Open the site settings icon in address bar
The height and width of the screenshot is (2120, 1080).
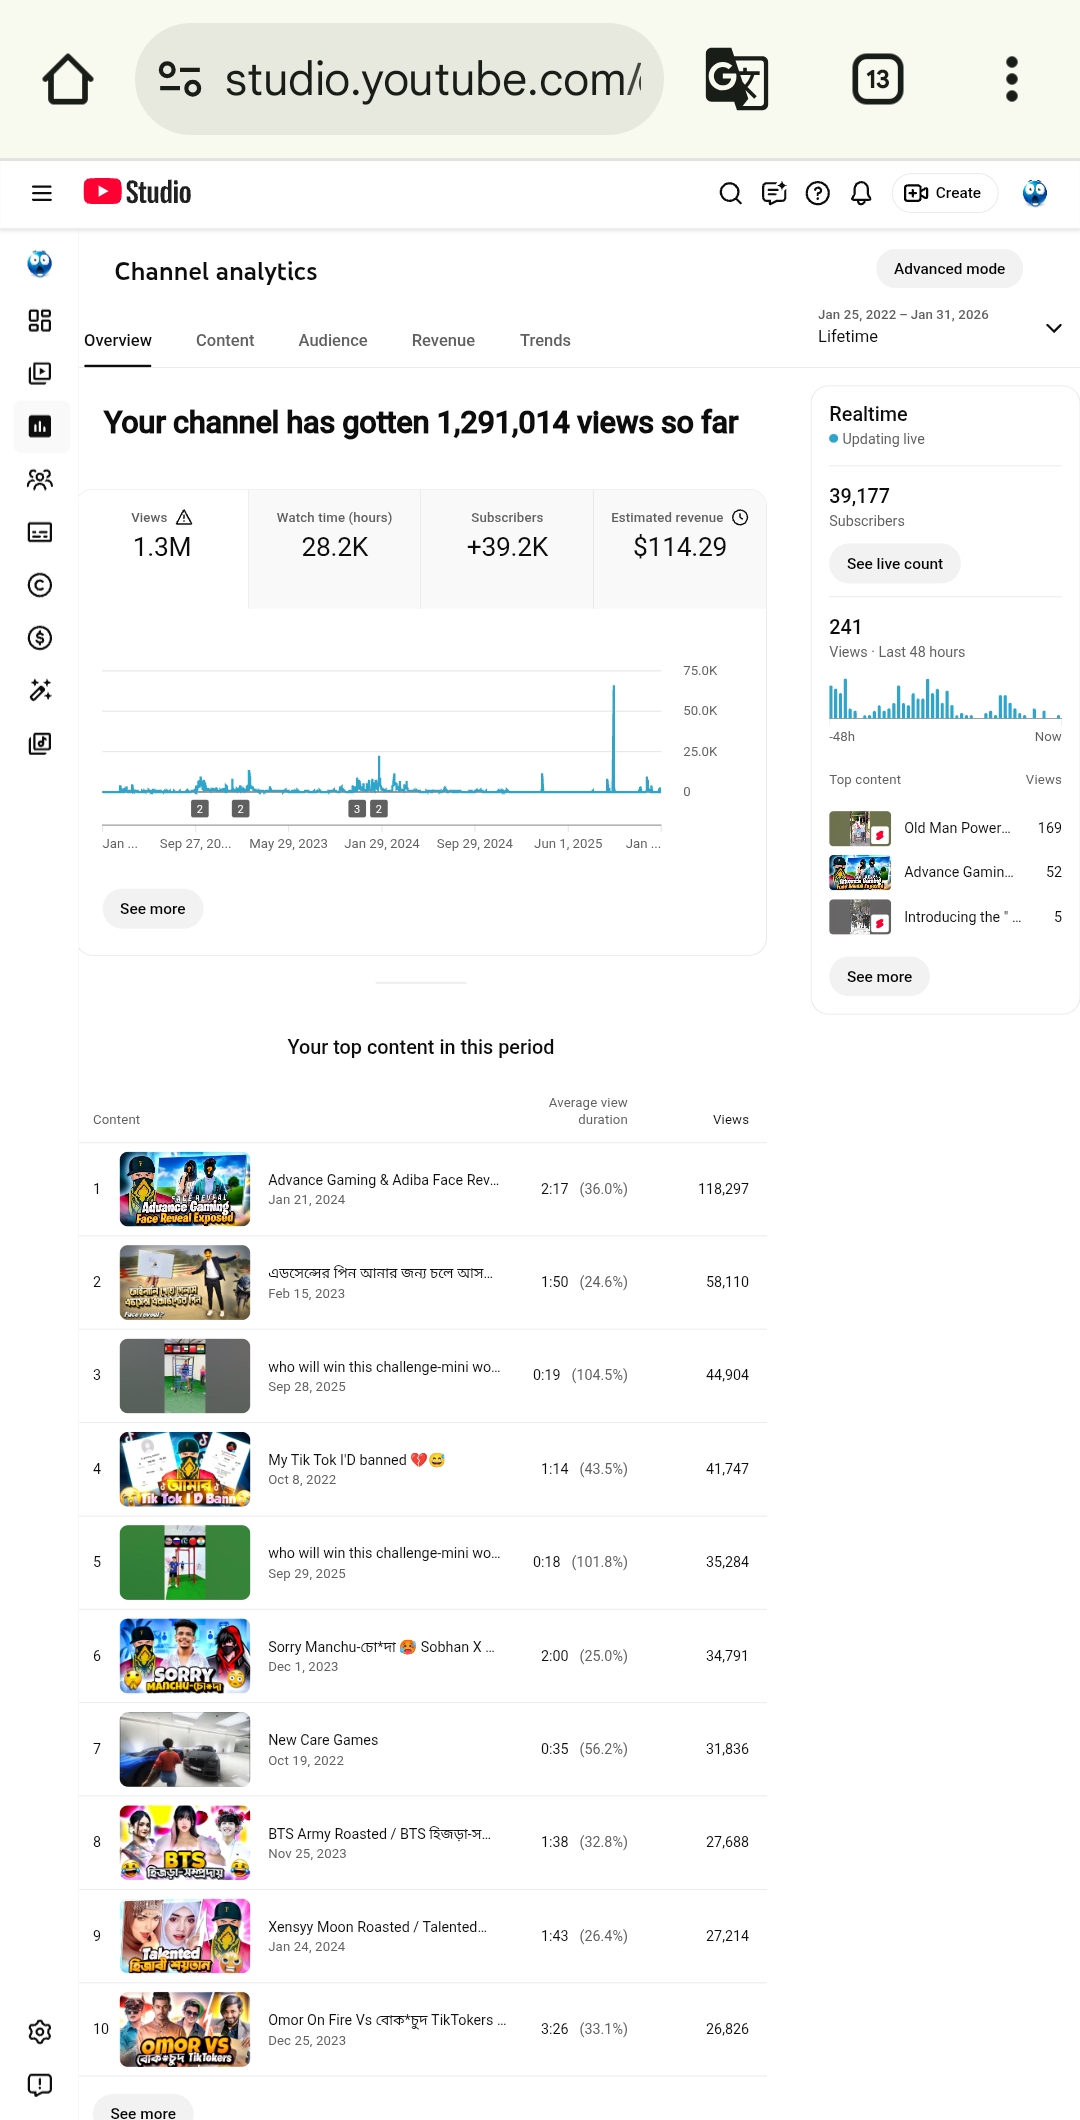[x=180, y=79]
